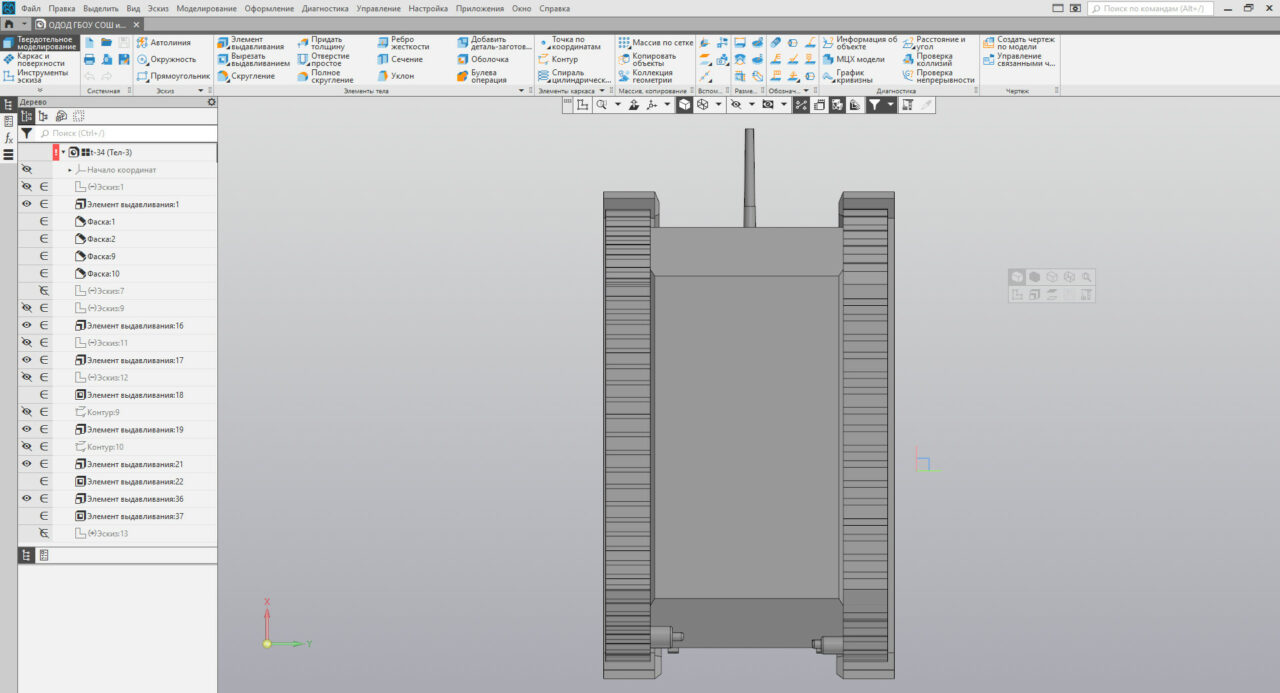Hide Элемент выдавливания:1 using its eye icon
Screen dimensions: 1280x693
coord(27,204)
